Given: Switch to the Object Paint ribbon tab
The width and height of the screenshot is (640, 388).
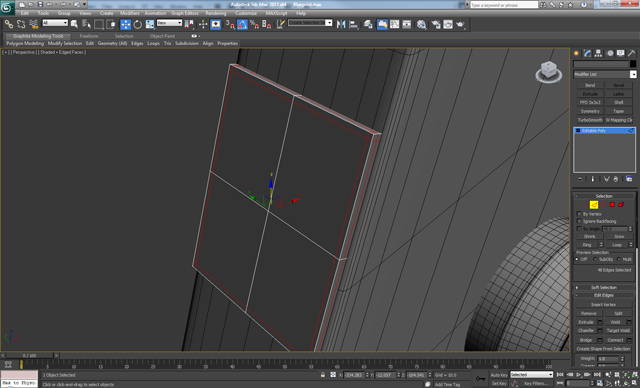Looking at the screenshot, I should point(162,36).
